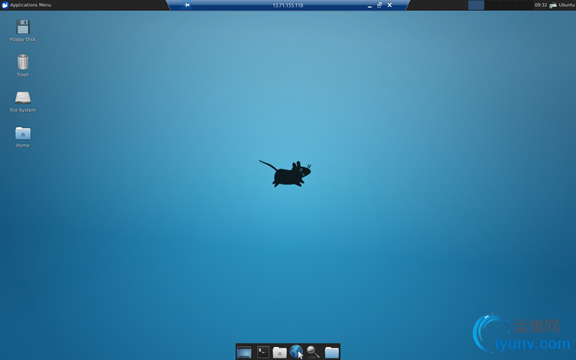Select the Floppy Disk desktop icon
The width and height of the screenshot is (576, 360).
pyautogui.click(x=23, y=30)
